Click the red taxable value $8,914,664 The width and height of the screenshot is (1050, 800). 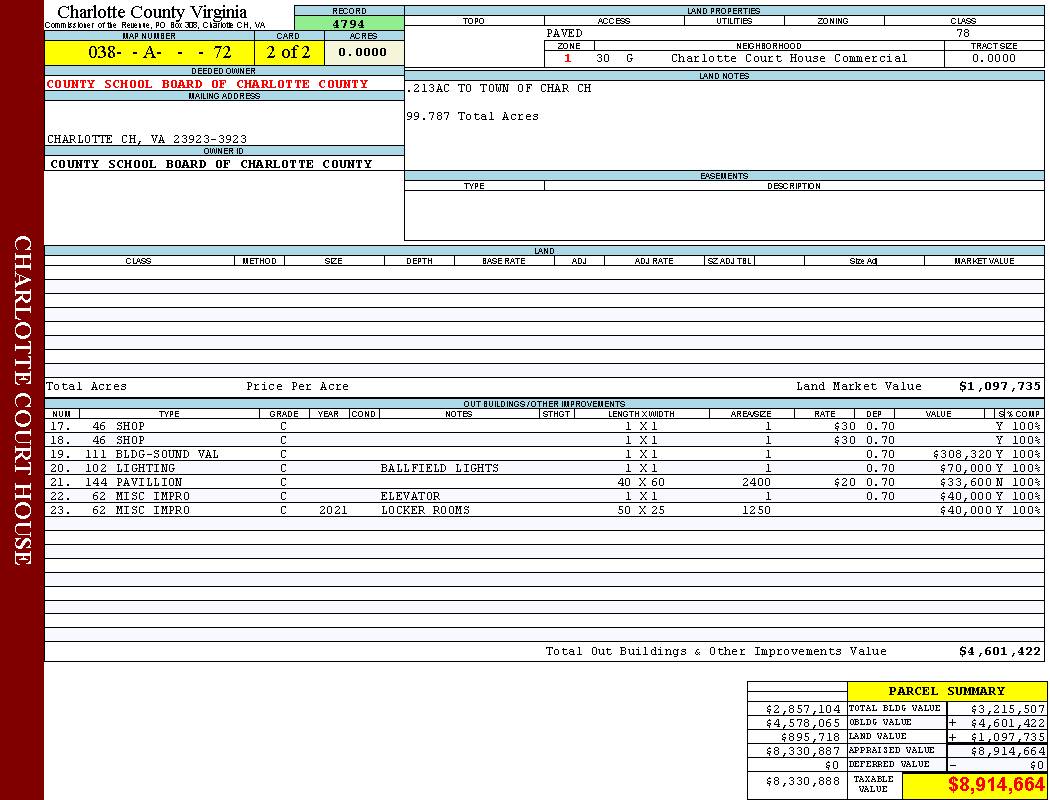[x=996, y=785]
